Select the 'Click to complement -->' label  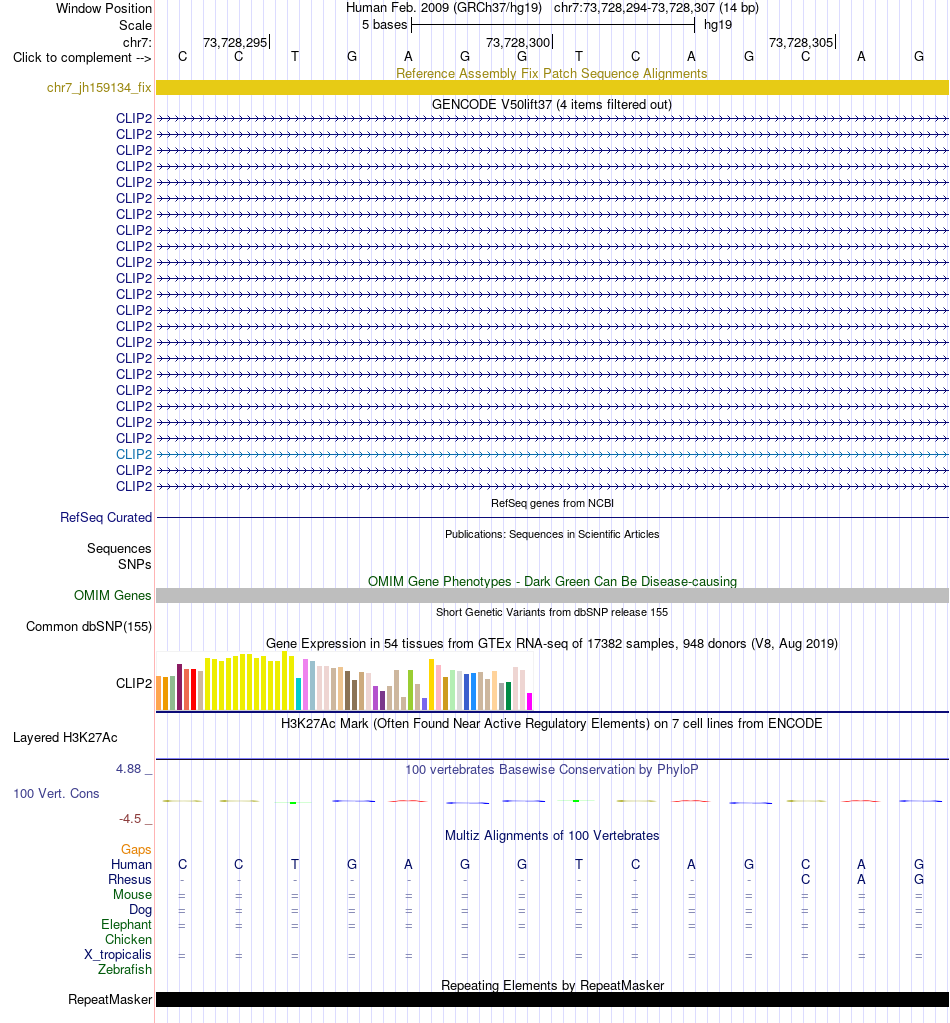tap(82, 57)
